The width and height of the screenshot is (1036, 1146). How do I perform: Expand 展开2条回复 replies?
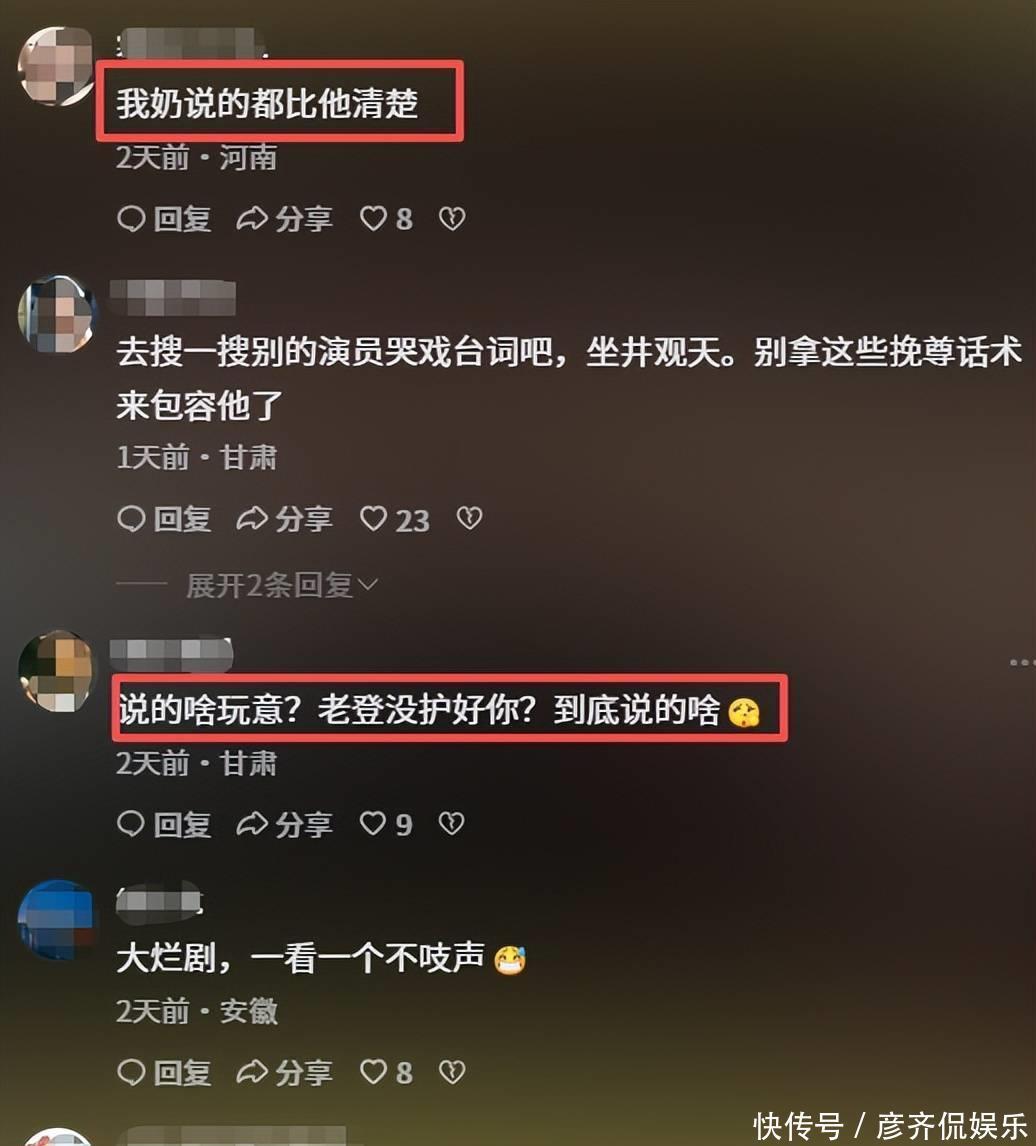(x=281, y=585)
